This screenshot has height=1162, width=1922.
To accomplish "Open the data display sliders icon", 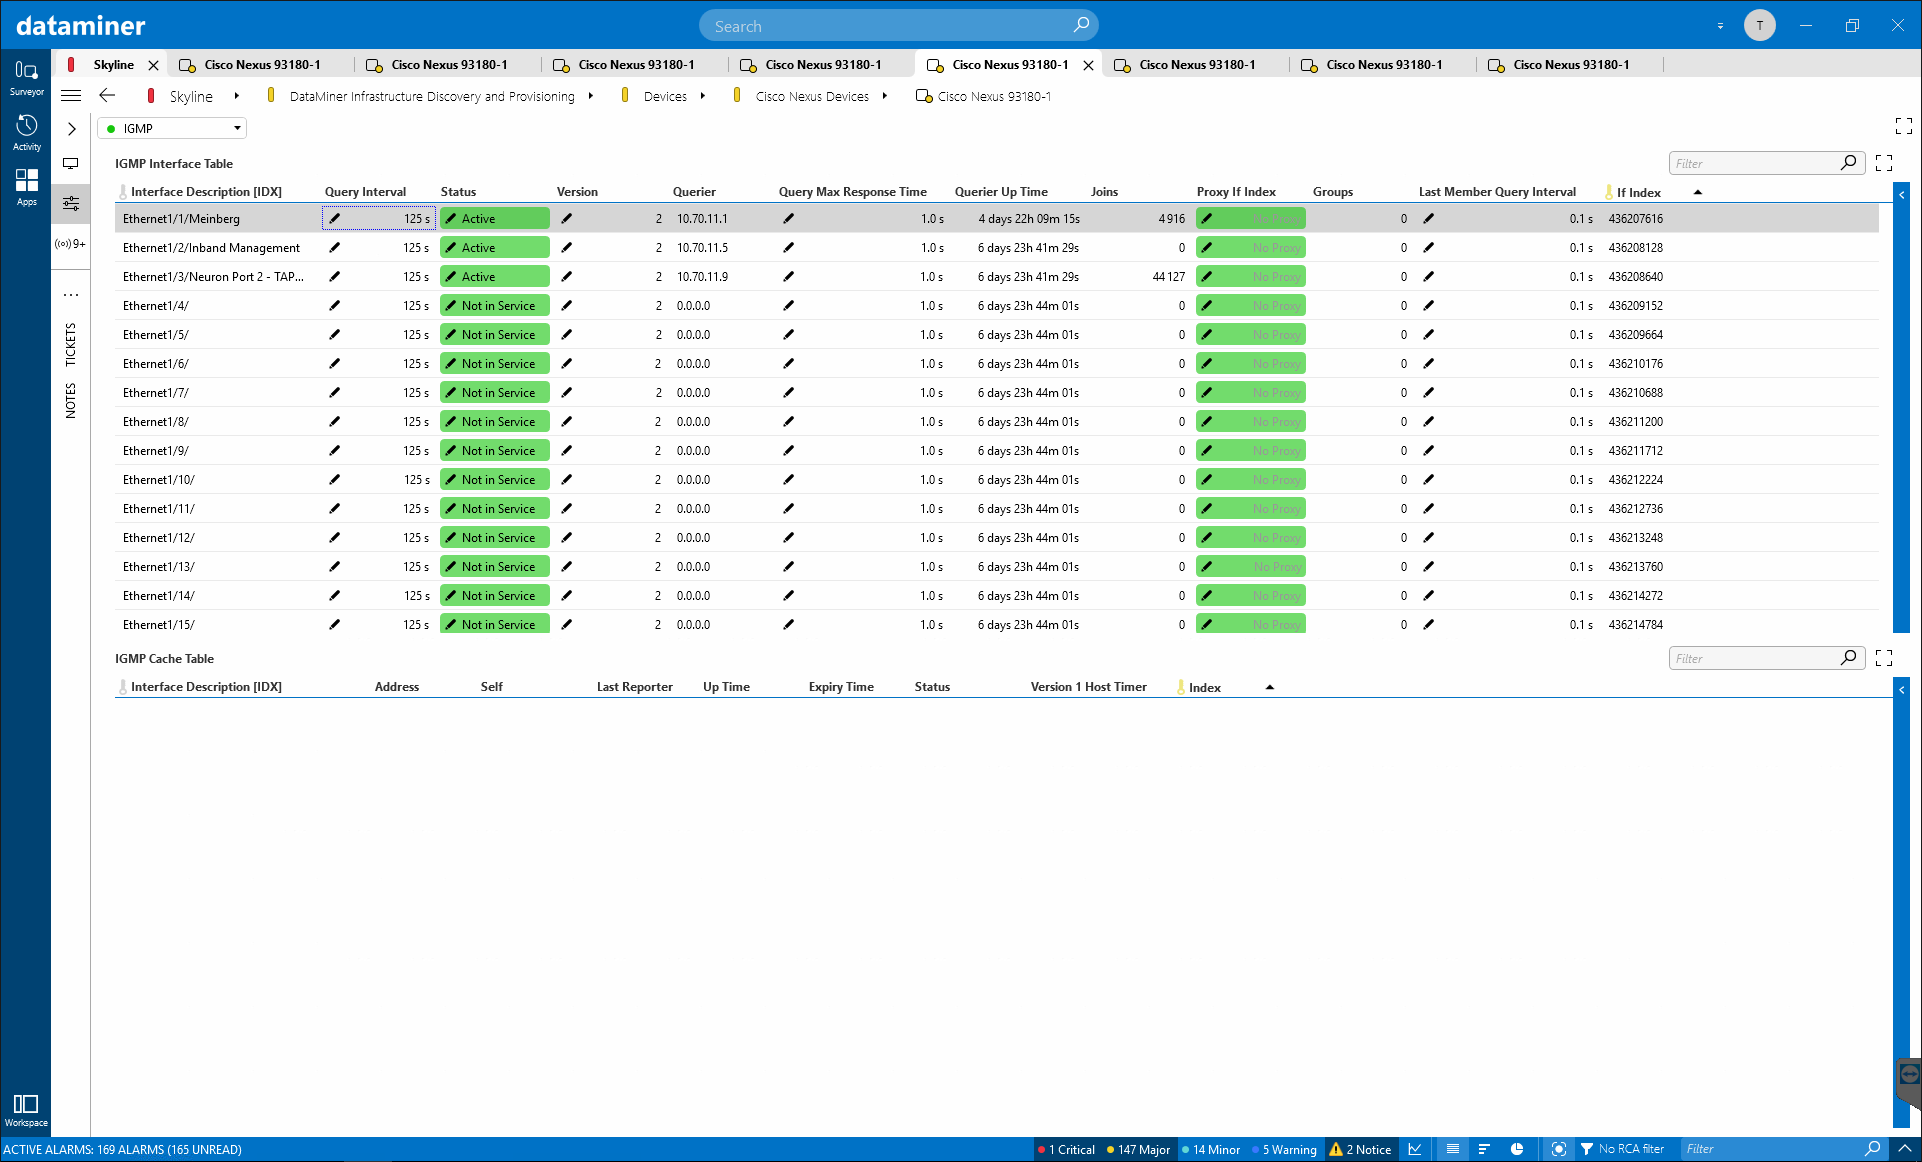I will tap(71, 203).
